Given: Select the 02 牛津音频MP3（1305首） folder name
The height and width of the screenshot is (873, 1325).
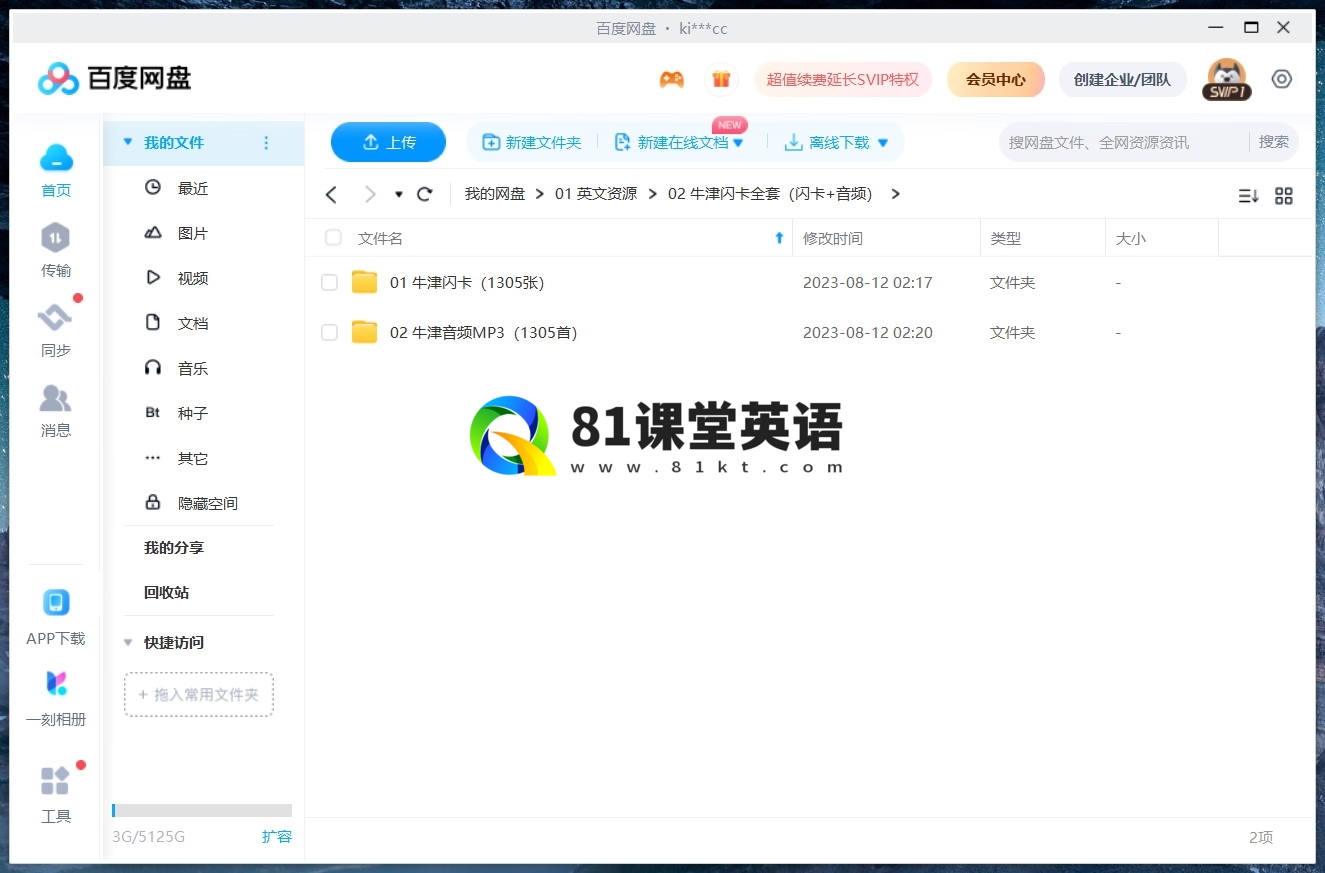Looking at the screenshot, I should pos(484,333).
